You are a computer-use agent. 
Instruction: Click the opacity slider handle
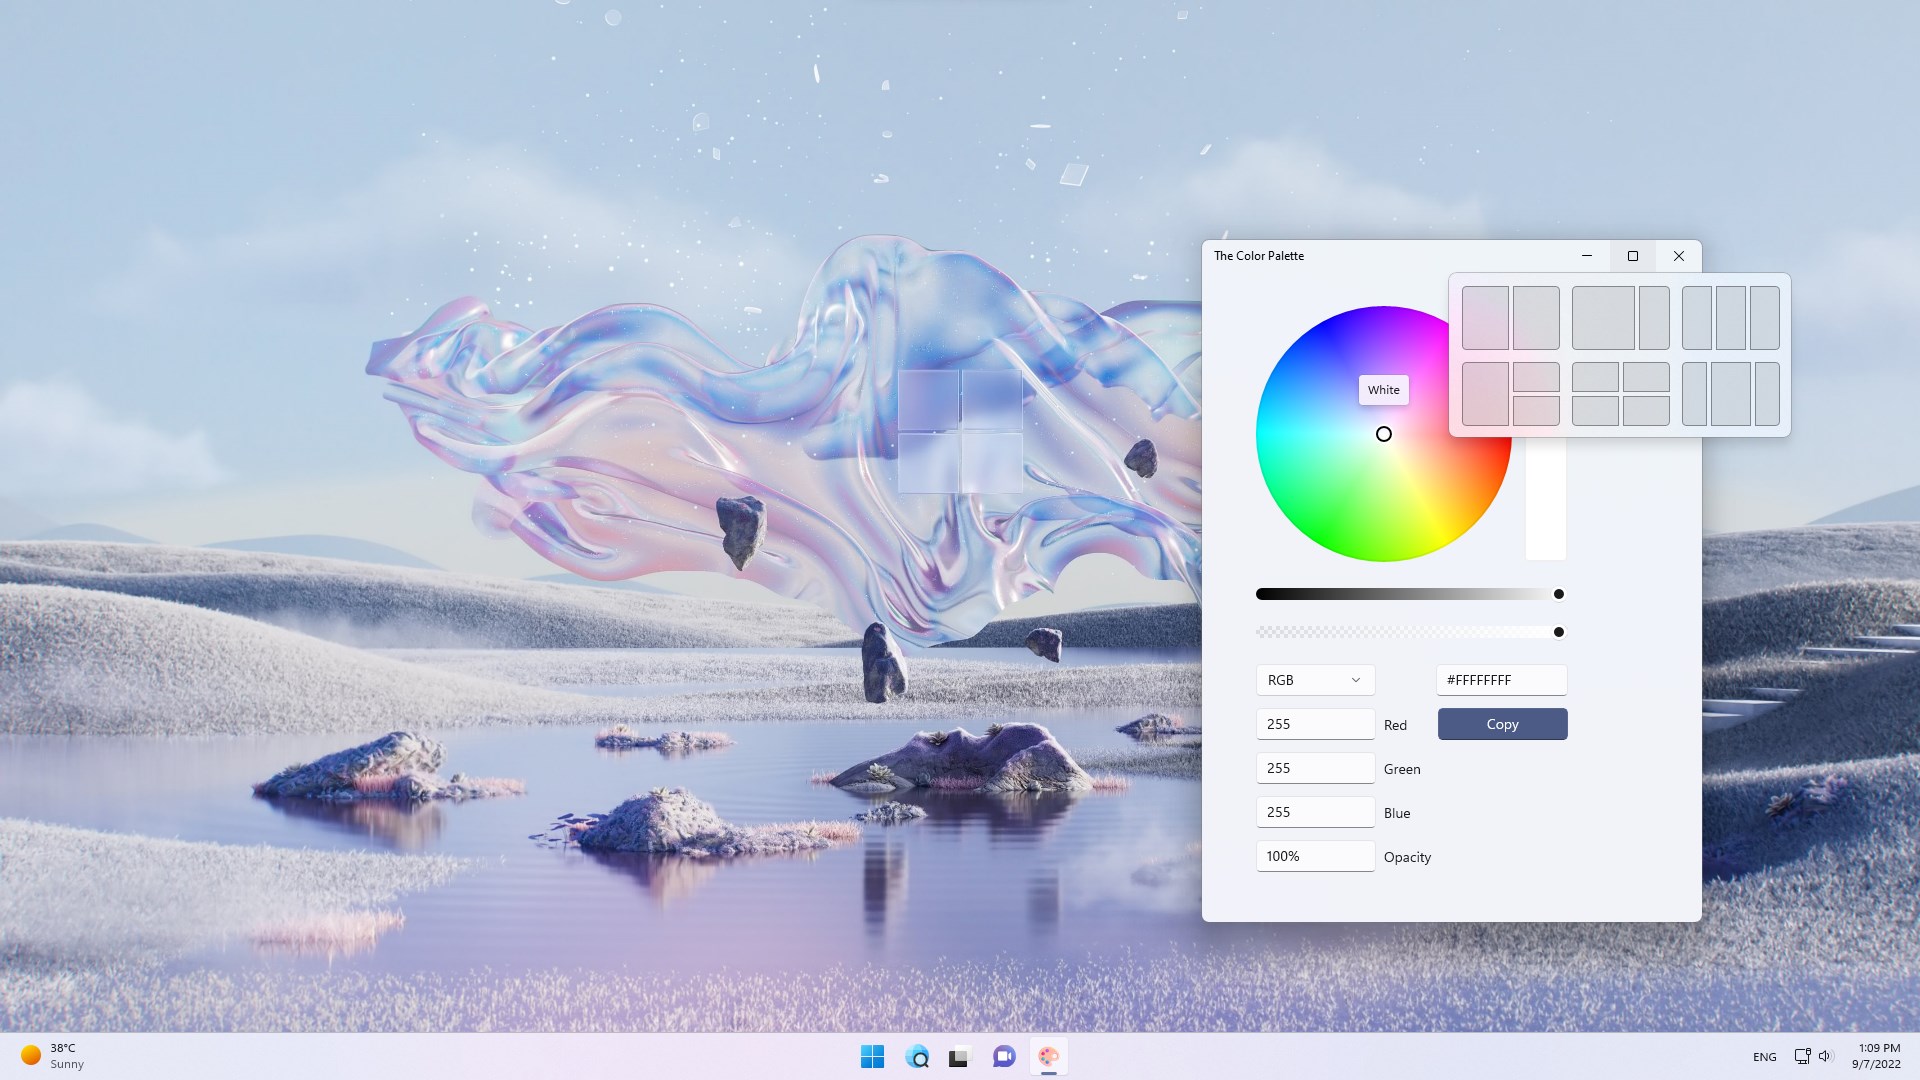coord(1558,632)
